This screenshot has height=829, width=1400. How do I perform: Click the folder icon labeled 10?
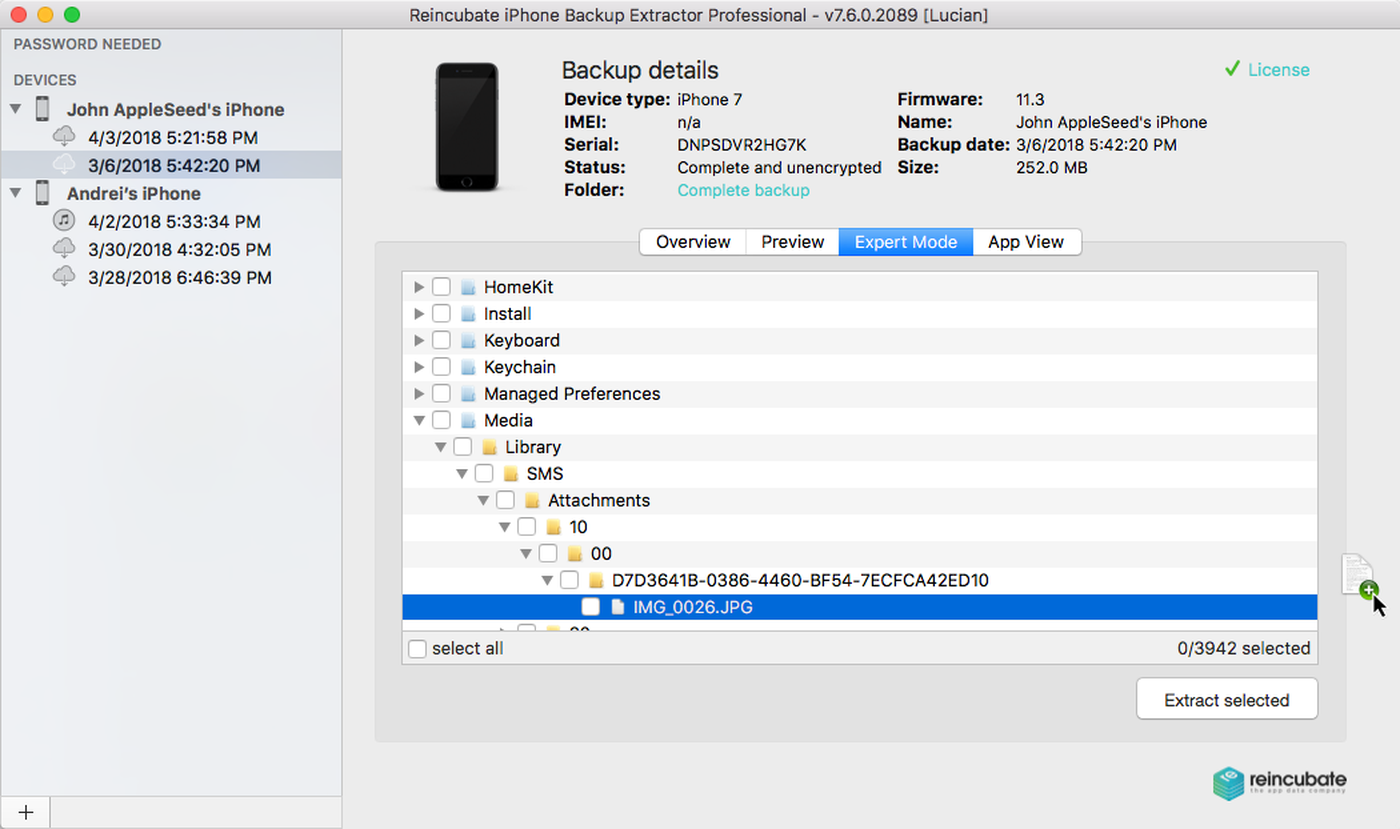point(553,527)
